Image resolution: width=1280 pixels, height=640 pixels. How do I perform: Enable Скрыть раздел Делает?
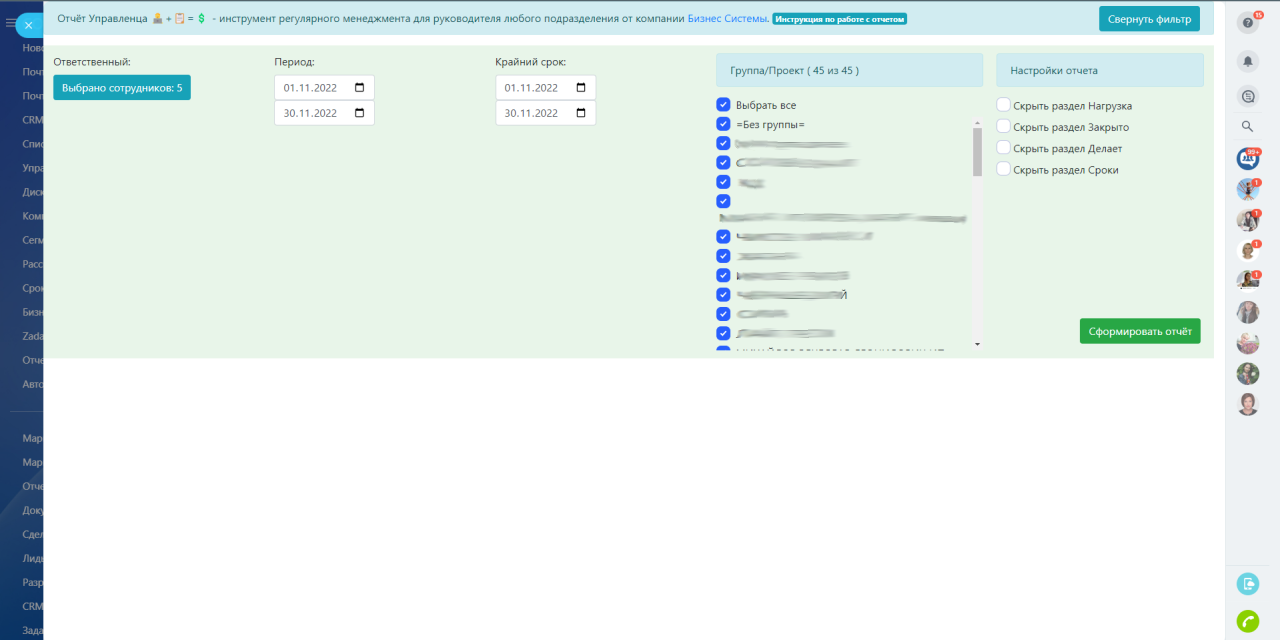[1004, 148]
